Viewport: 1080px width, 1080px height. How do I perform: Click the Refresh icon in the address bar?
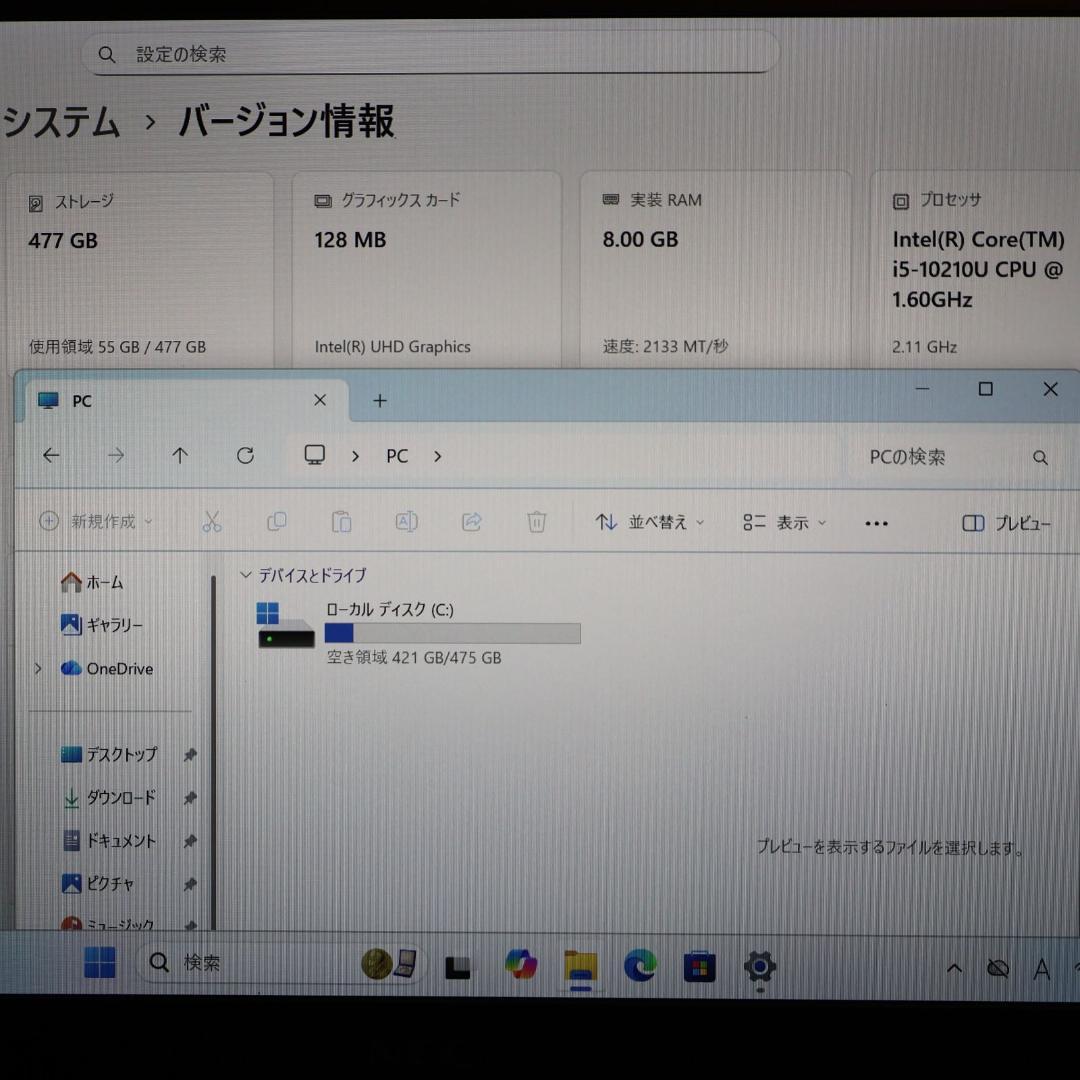245,456
